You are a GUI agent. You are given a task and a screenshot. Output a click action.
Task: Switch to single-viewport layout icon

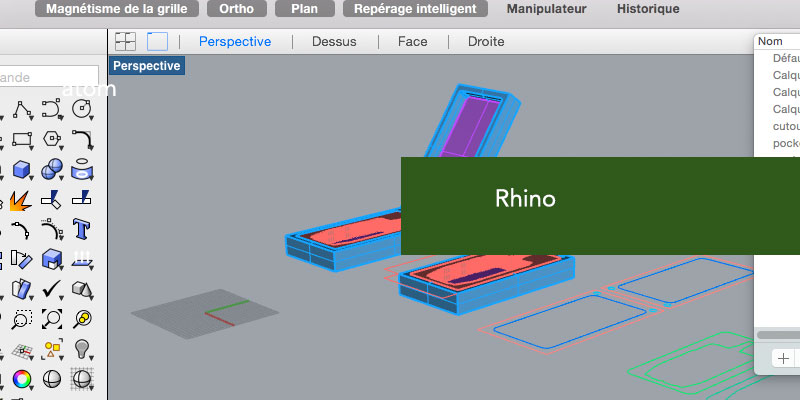(x=157, y=41)
